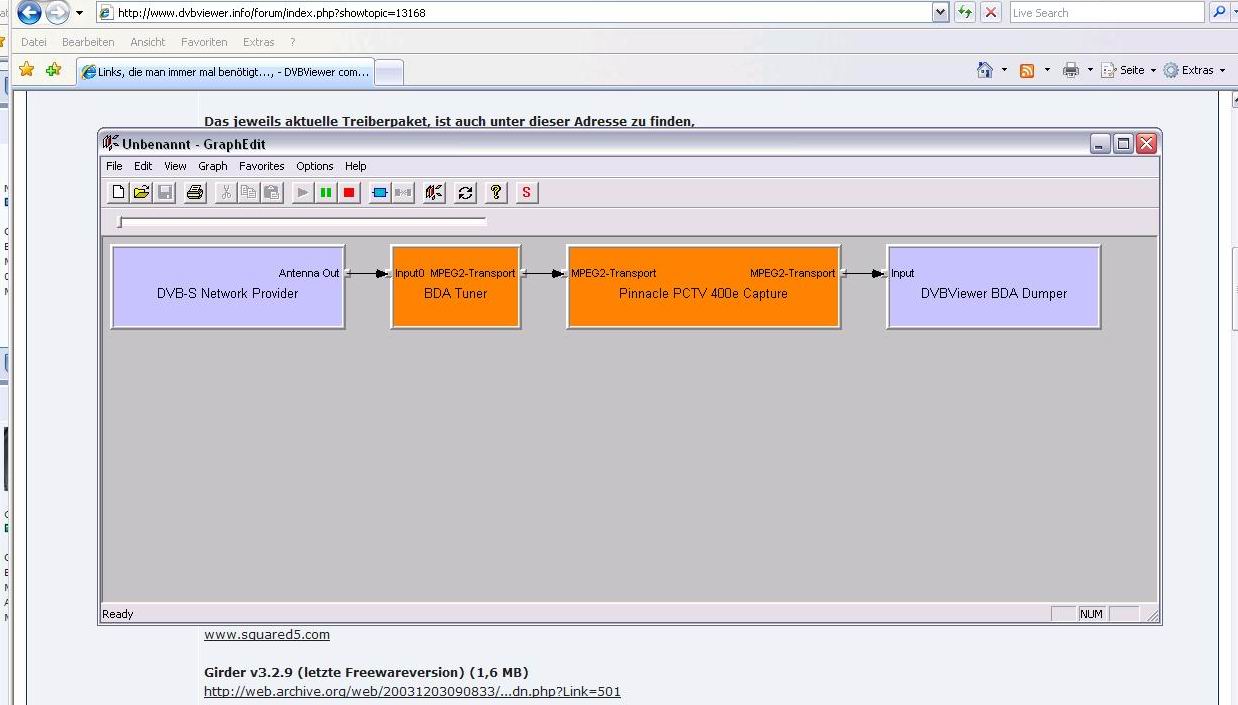Open the Graph menu in GraphEdit

212,166
